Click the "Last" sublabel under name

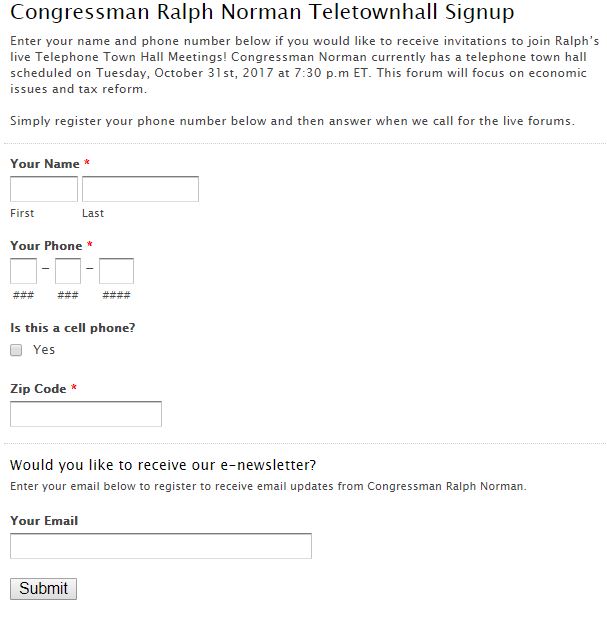pos(93,213)
